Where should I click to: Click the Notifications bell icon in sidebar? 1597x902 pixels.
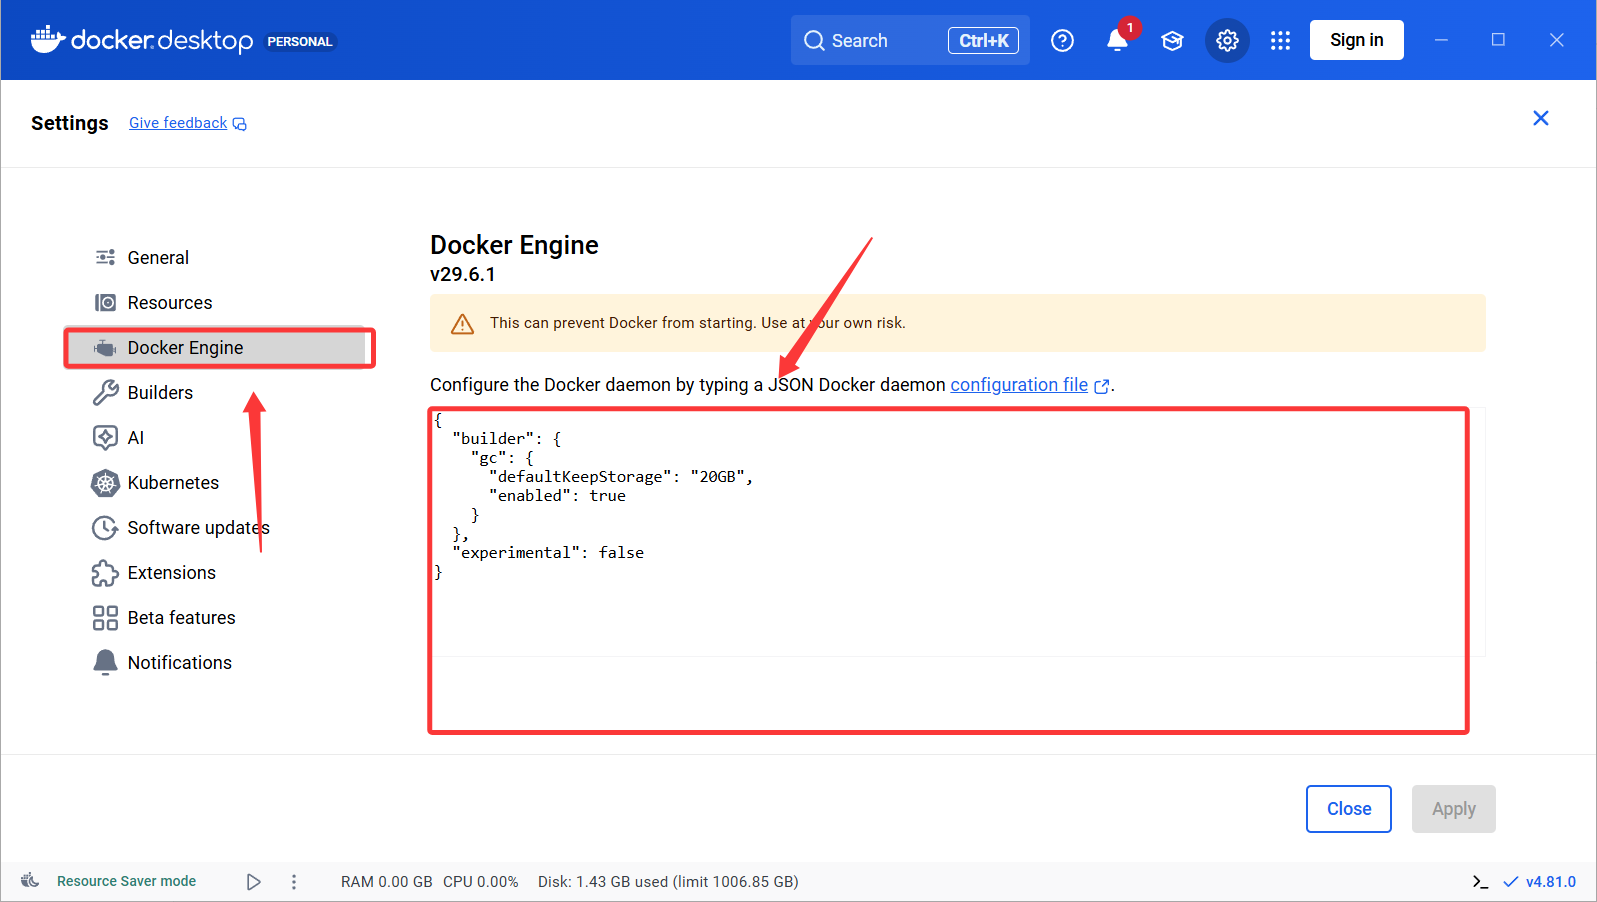[x=105, y=663]
